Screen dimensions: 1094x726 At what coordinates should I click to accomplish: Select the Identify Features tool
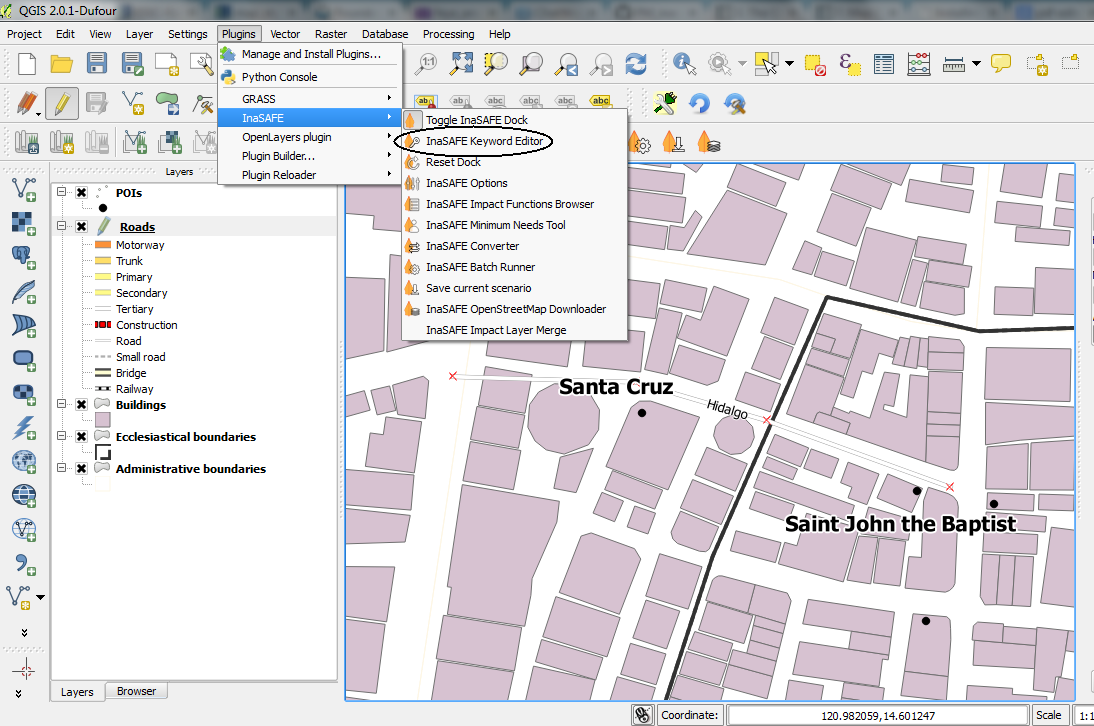(x=684, y=64)
